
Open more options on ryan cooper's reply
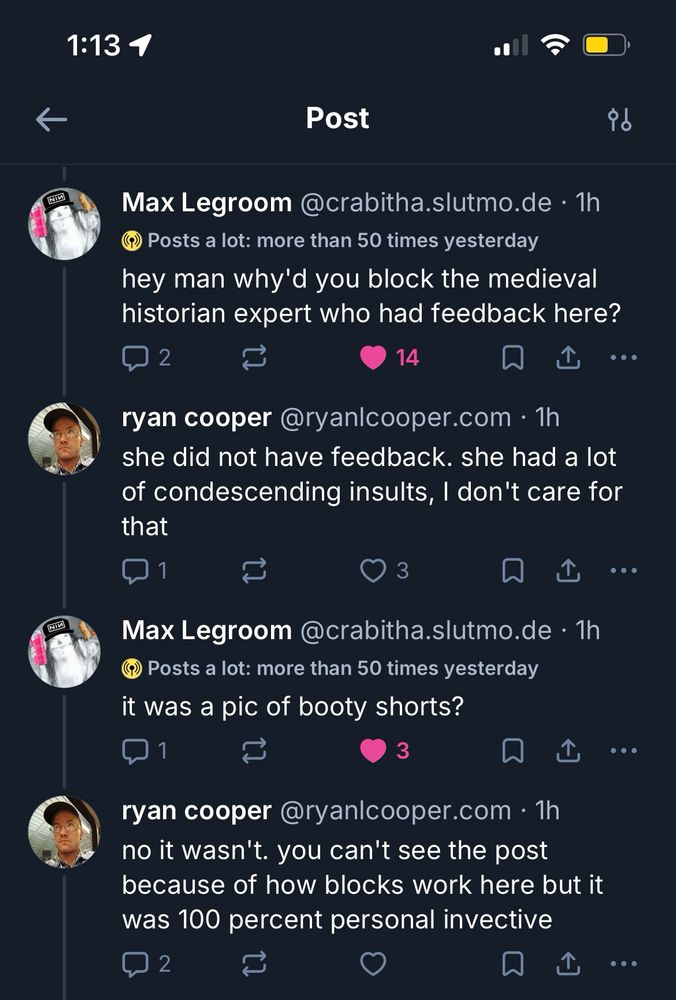point(624,570)
